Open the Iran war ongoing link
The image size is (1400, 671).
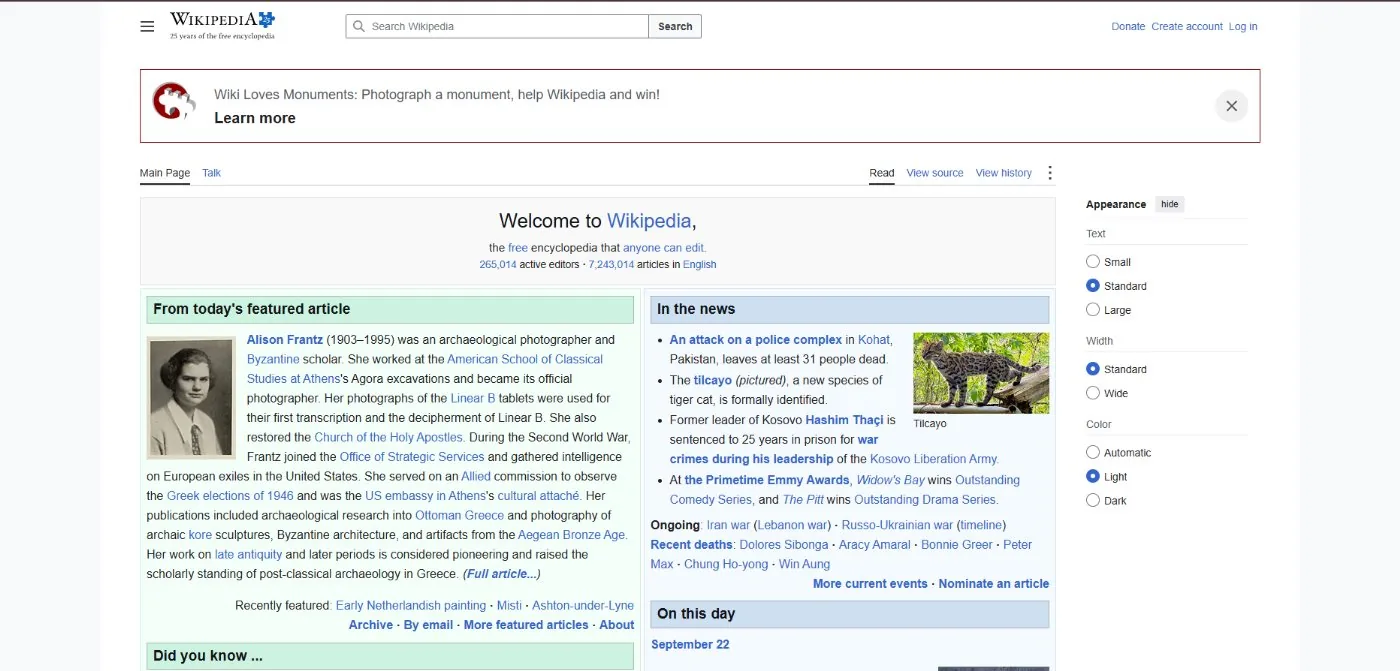tap(728, 525)
